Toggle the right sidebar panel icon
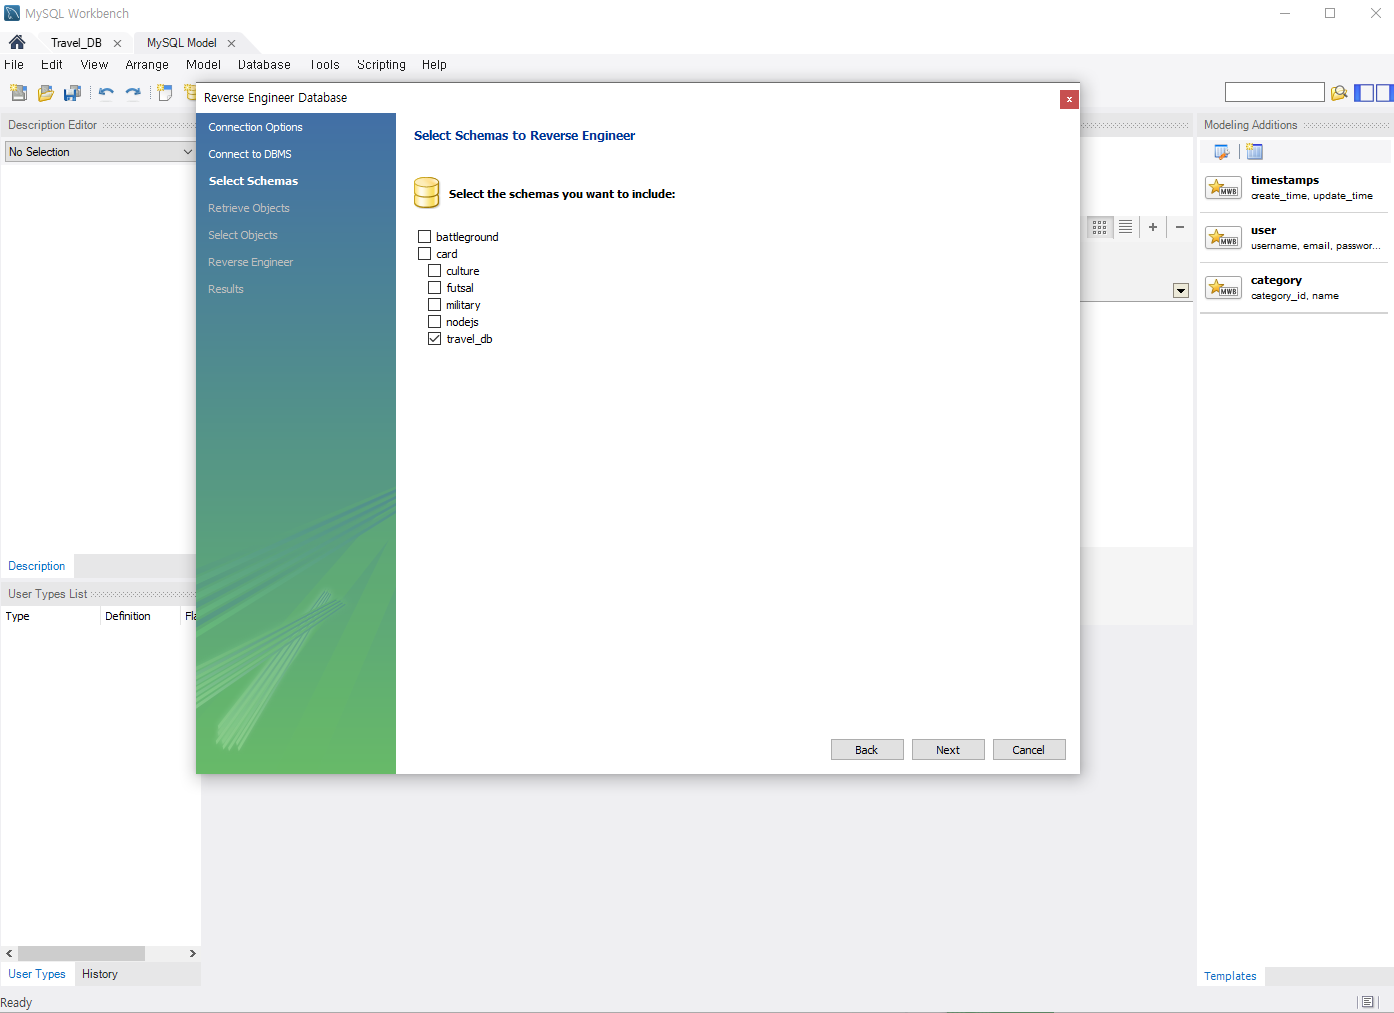This screenshot has height=1013, width=1394. (x=1384, y=93)
